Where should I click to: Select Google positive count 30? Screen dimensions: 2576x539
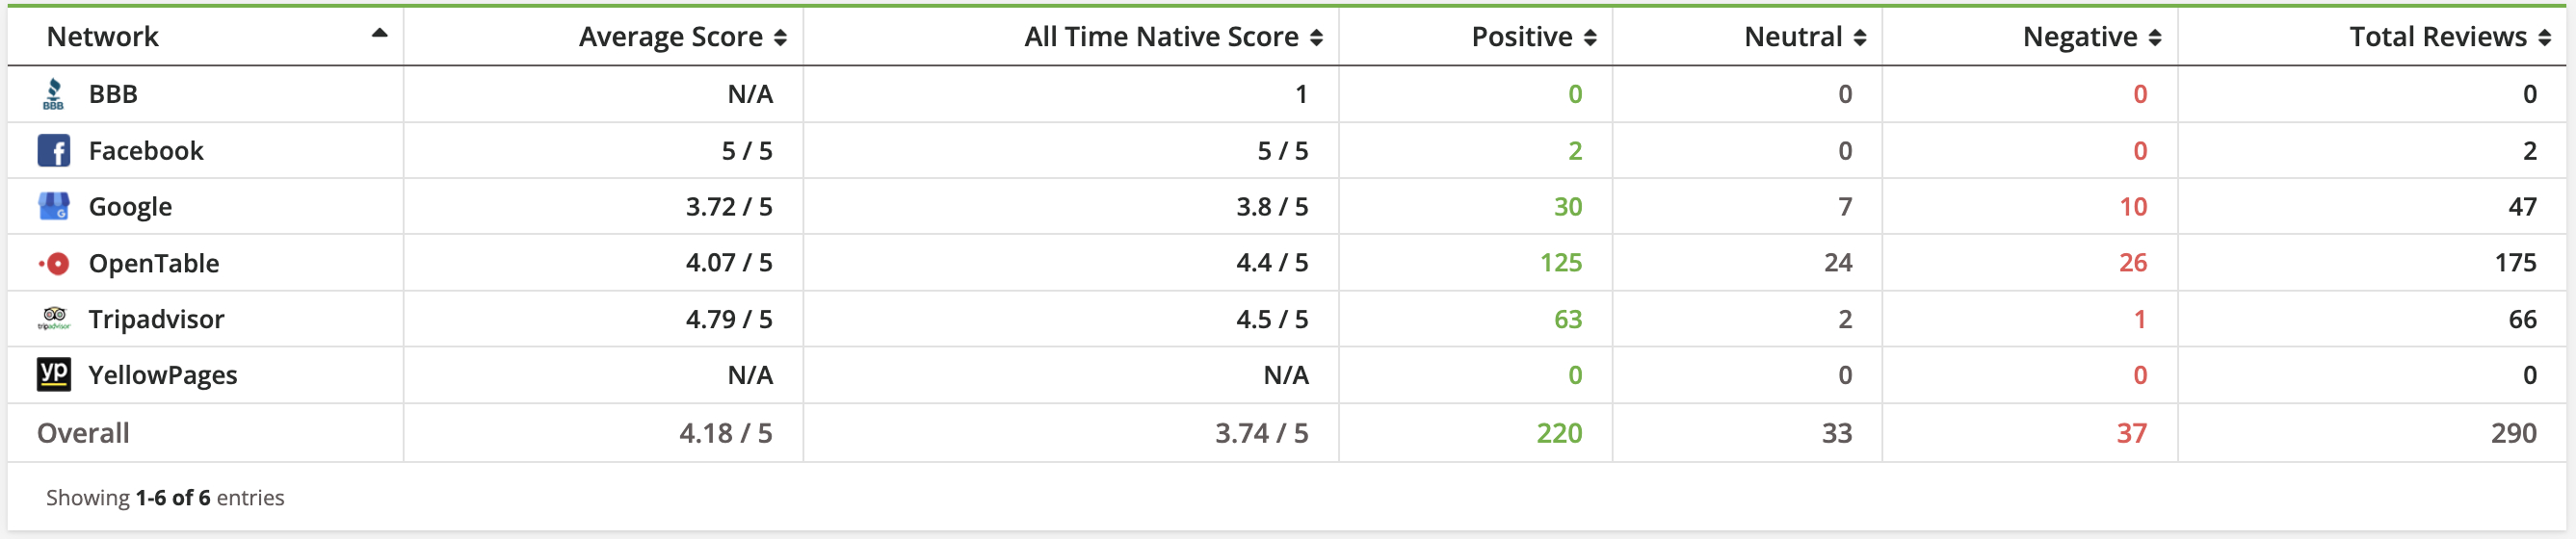click(x=1567, y=207)
